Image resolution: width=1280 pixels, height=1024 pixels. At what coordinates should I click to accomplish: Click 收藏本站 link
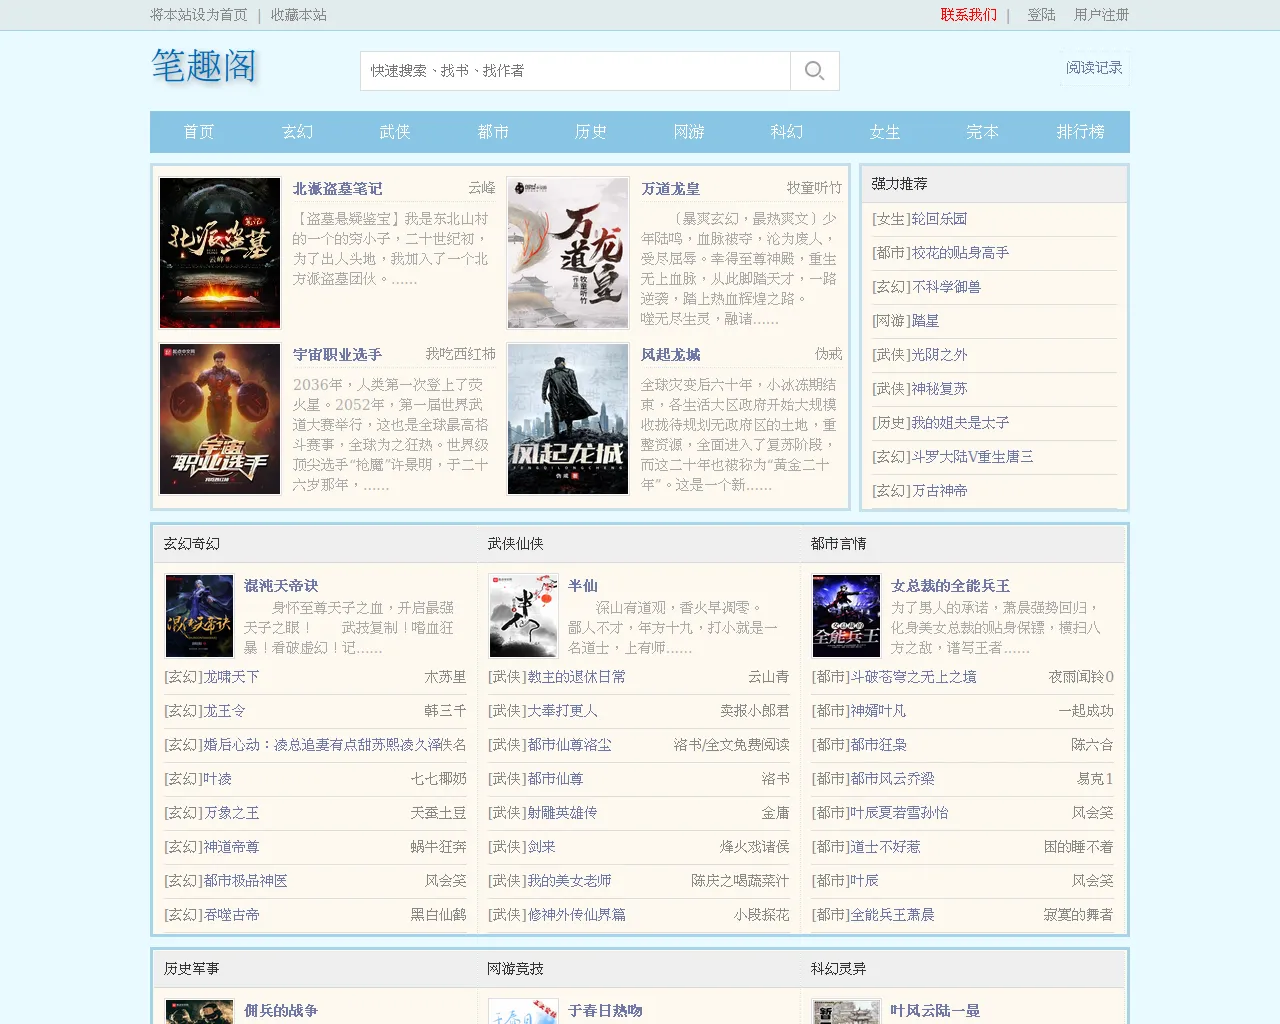click(299, 15)
